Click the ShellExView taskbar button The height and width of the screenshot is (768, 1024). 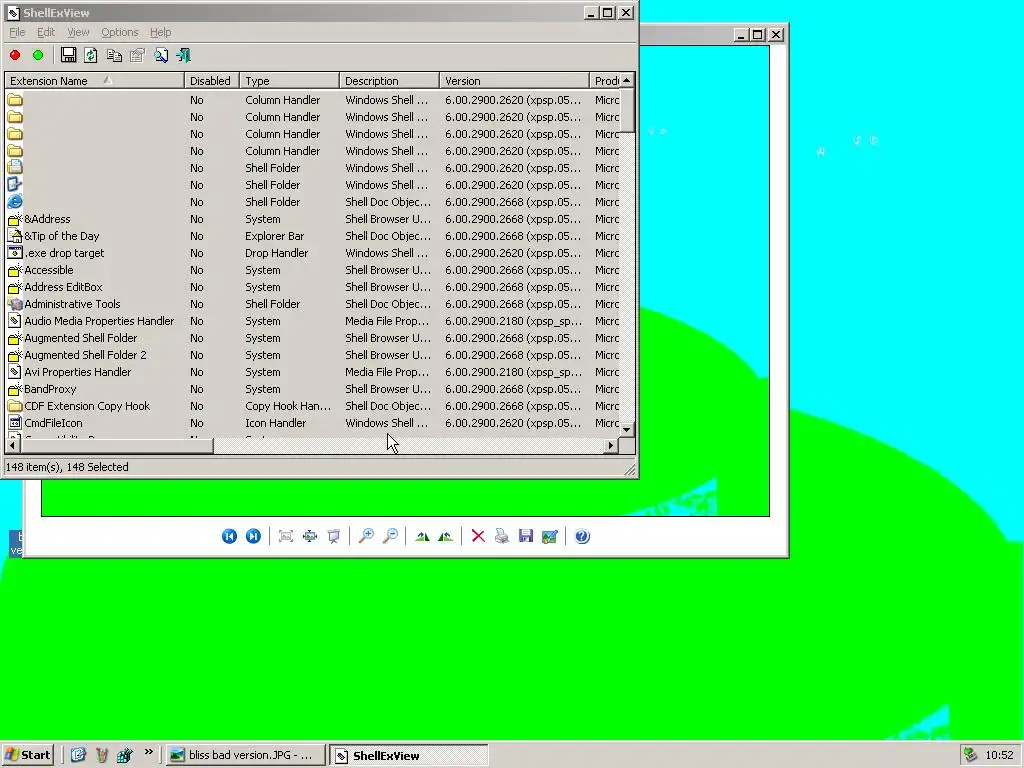pyautogui.click(x=408, y=756)
